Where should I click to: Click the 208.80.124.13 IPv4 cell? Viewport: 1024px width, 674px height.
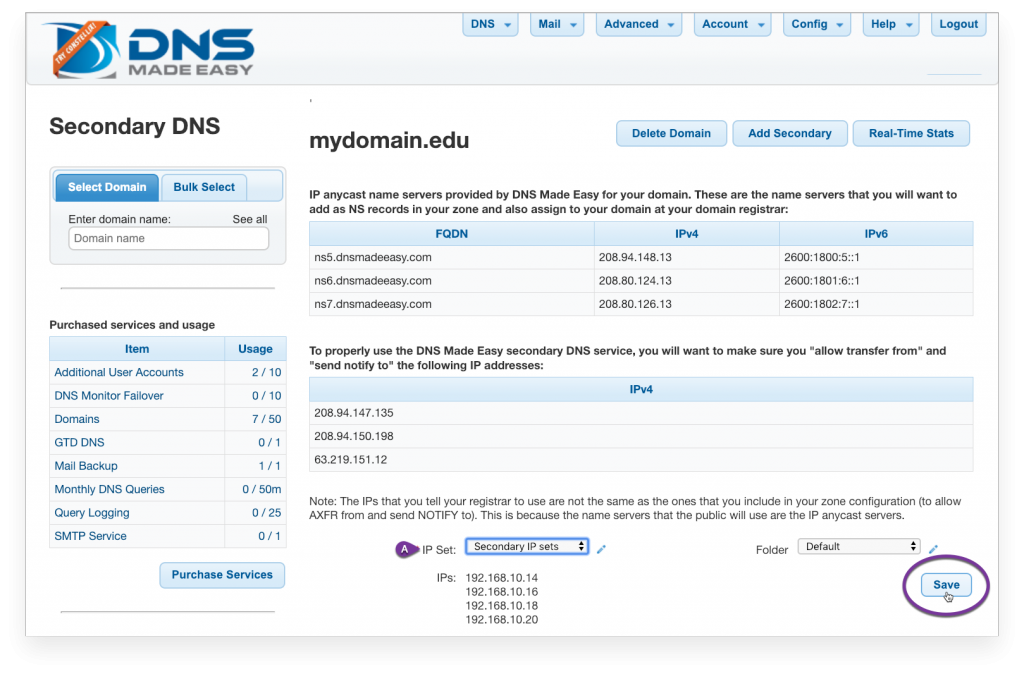686,281
